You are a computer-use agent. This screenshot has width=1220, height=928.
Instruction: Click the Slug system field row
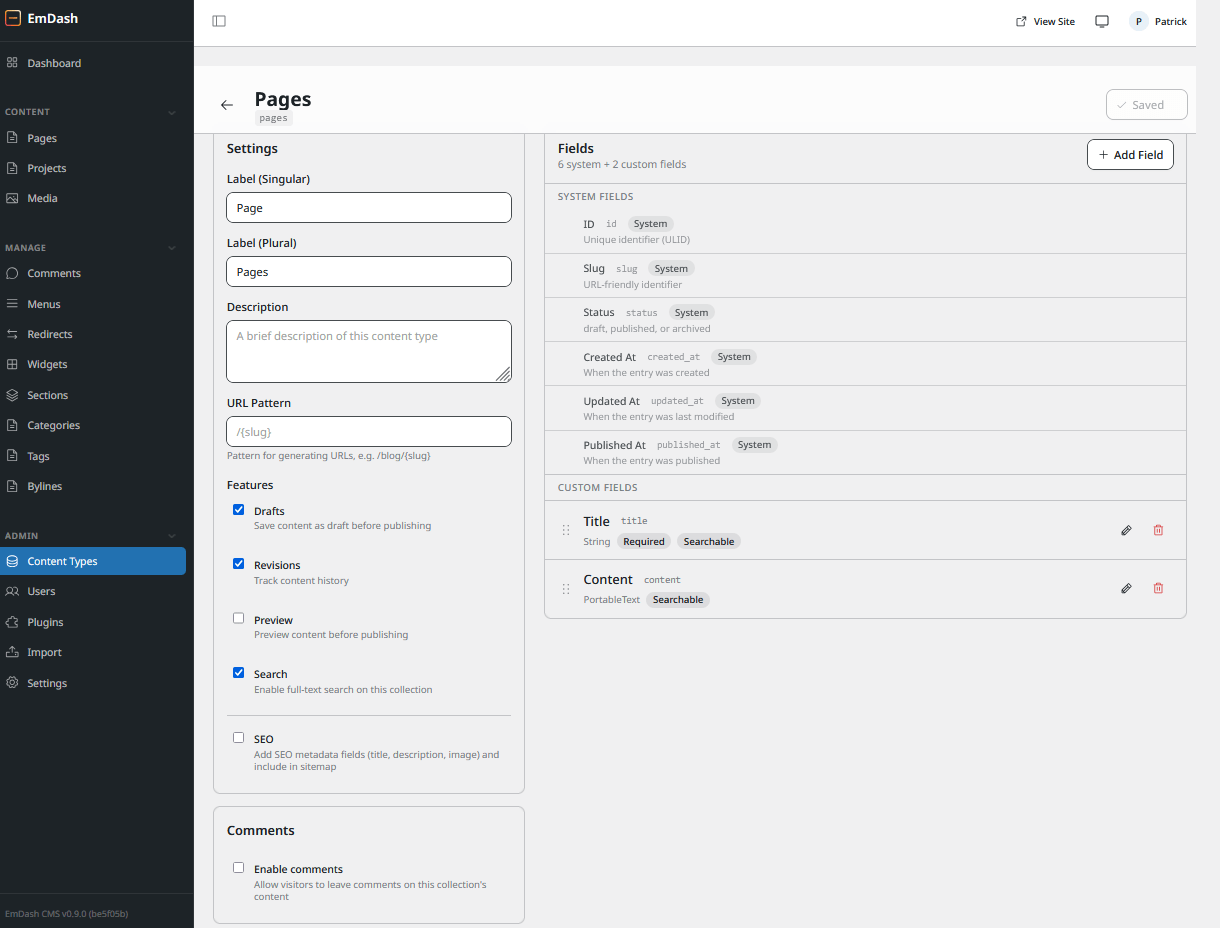coord(865,276)
